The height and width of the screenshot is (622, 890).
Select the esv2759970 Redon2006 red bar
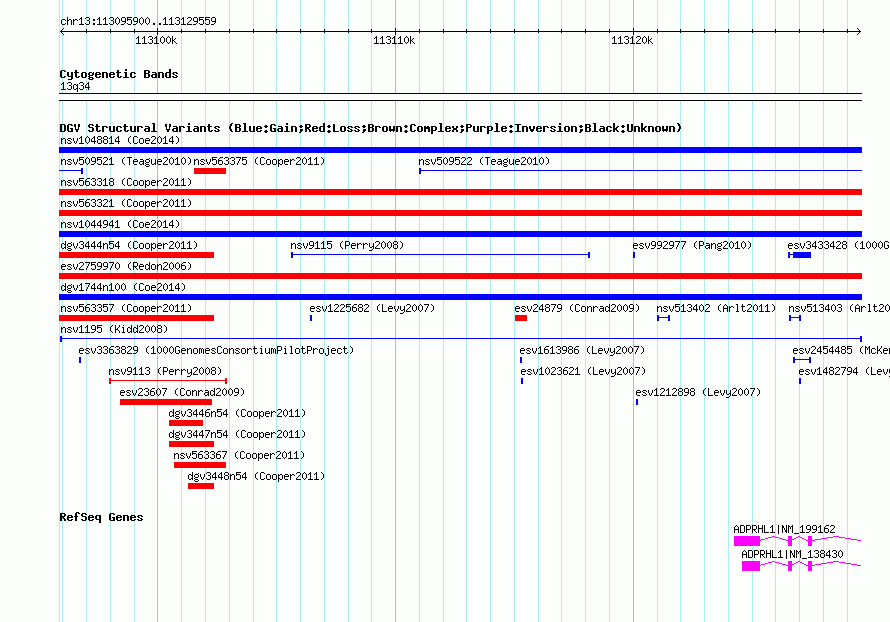[x=460, y=276]
